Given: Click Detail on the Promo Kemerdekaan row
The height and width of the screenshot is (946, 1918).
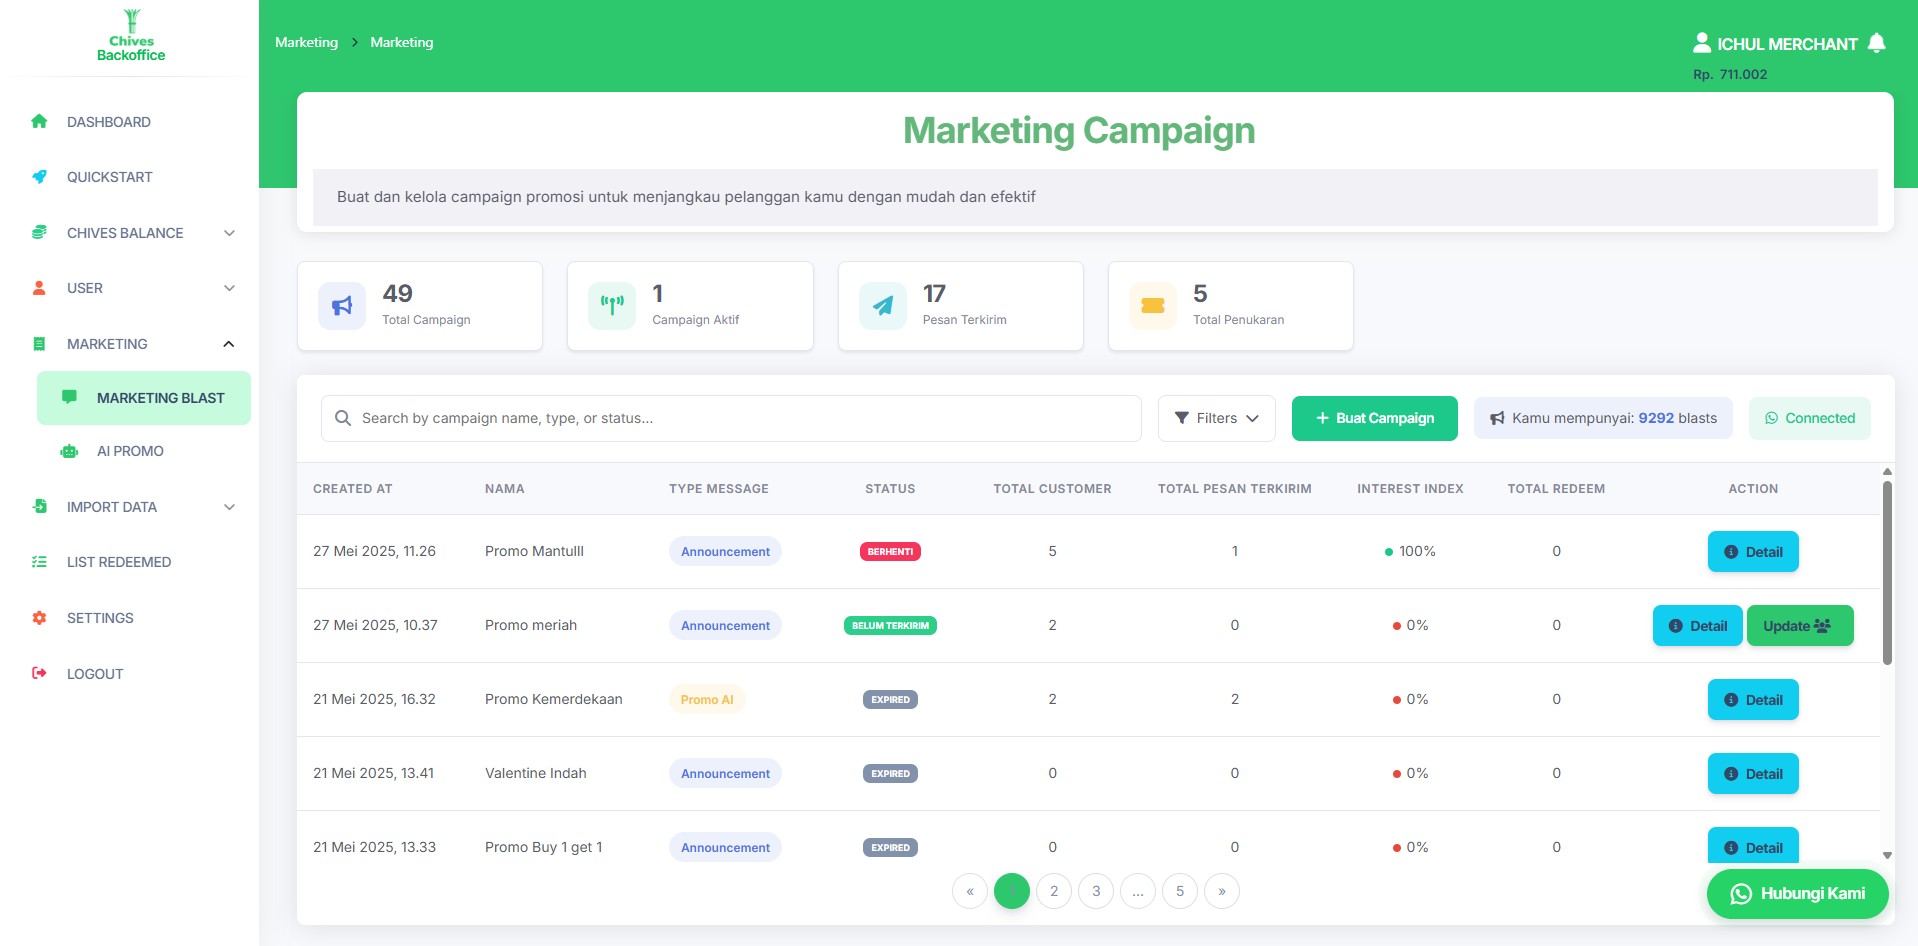Looking at the screenshot, I should (x=1753, y=699).
